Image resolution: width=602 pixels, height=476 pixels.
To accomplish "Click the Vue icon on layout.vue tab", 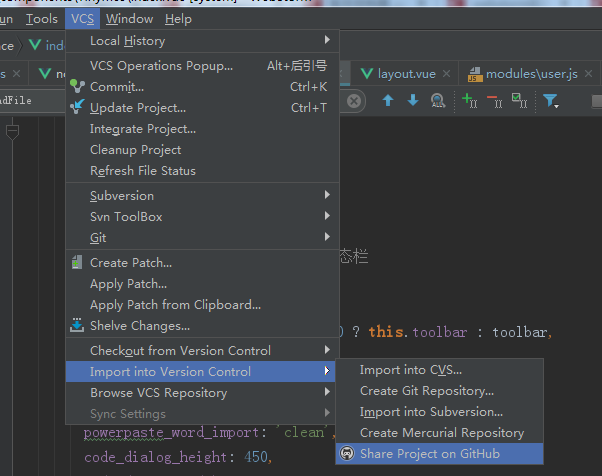I will tap(367, 73).
